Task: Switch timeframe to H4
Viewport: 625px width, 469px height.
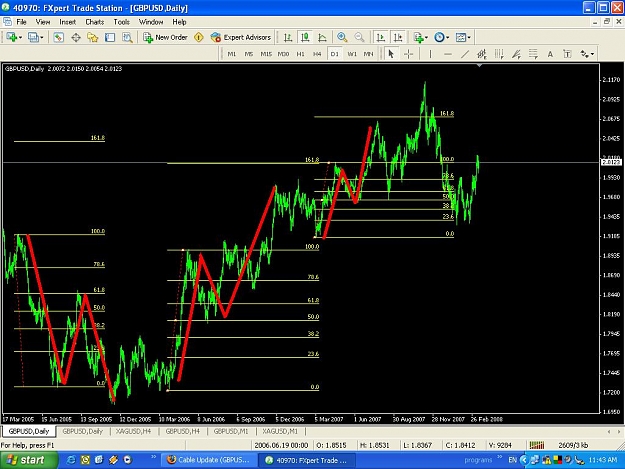Action: [317, 54]
